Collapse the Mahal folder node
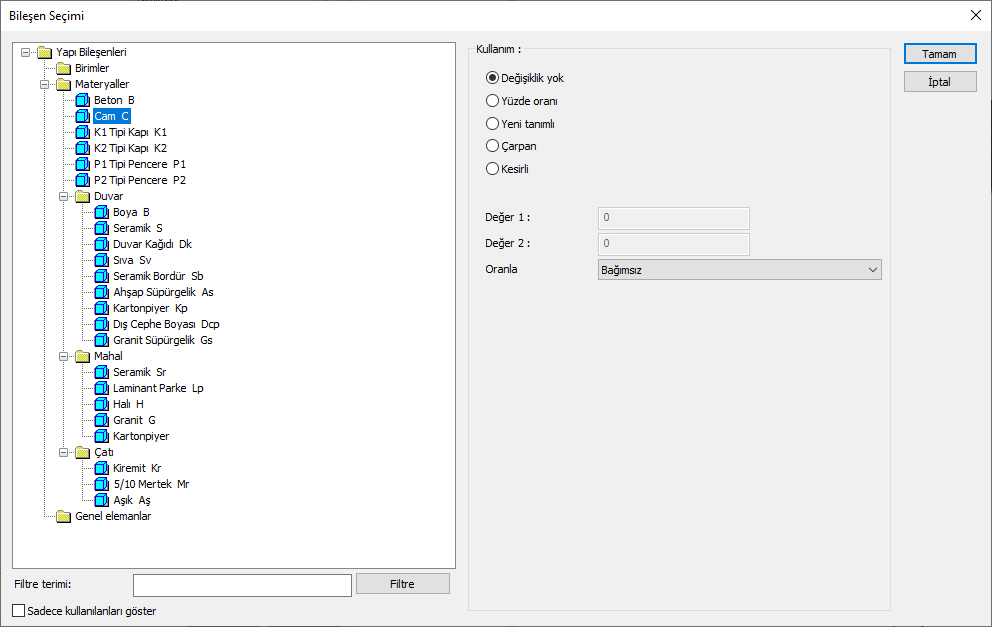Image resolution: width=992 pixels, height=627 pixels. (x=63, y=356)
